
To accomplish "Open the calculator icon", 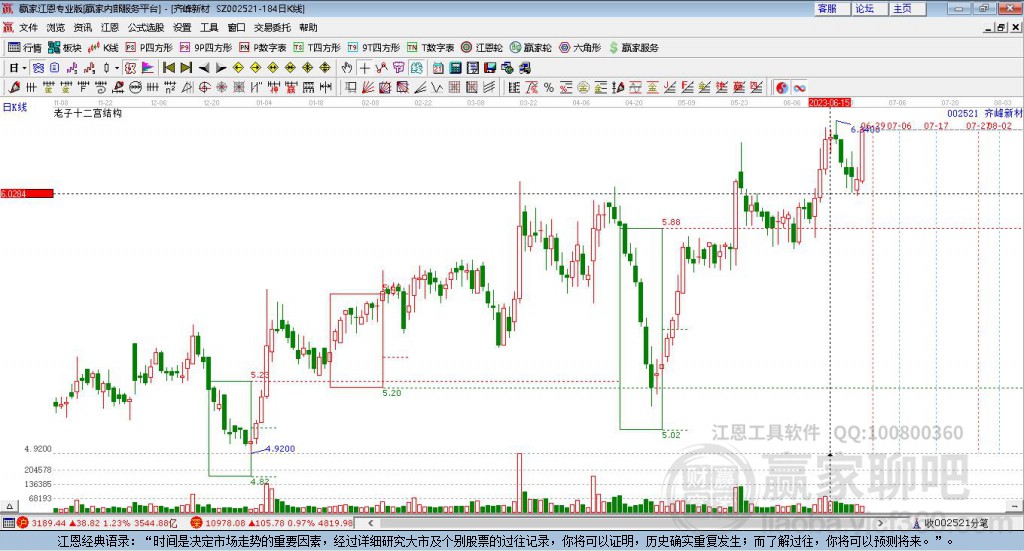I will point(455,68).
